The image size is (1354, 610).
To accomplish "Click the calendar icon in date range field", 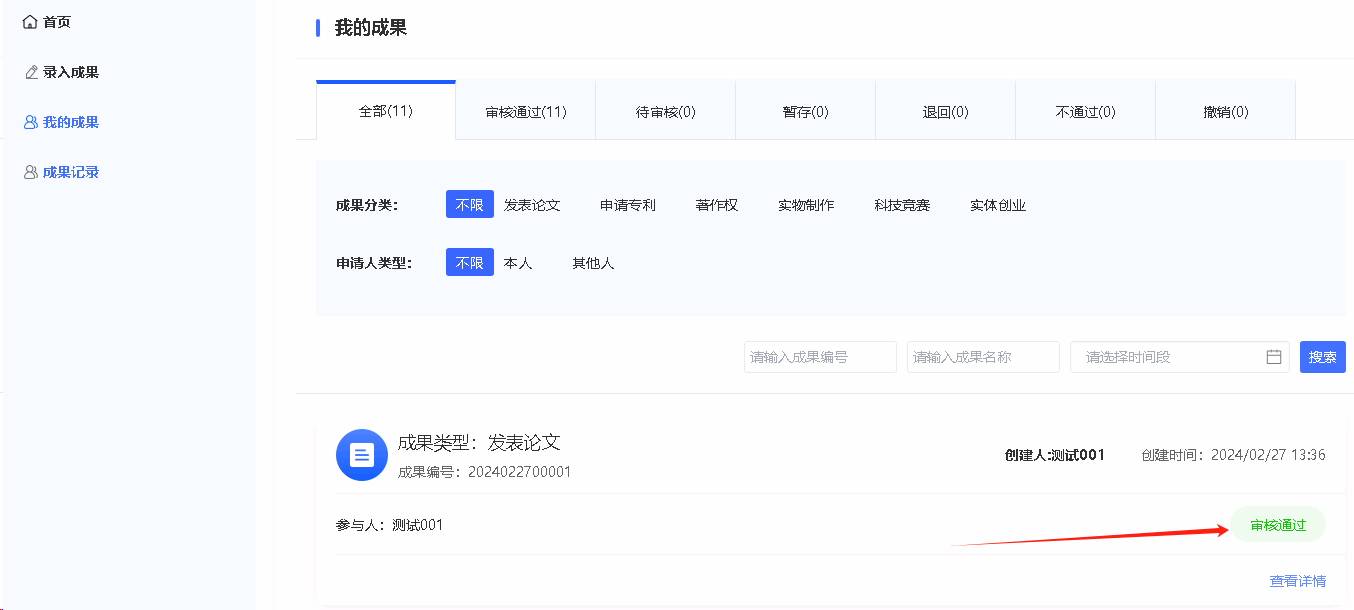I will (x=1273, y=357).
